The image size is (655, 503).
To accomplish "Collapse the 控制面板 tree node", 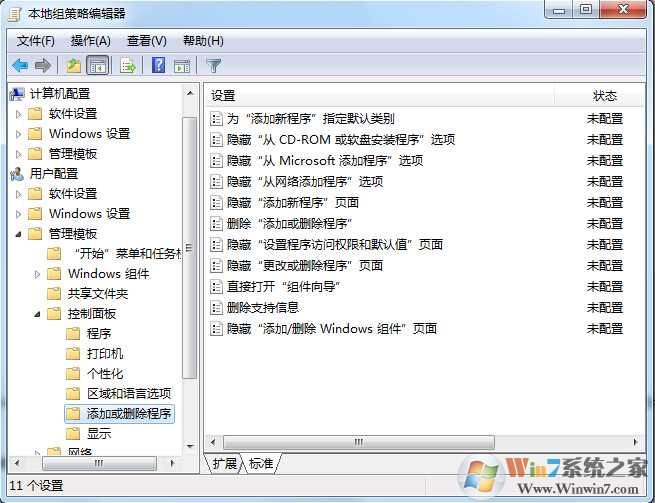I will 37,314.
